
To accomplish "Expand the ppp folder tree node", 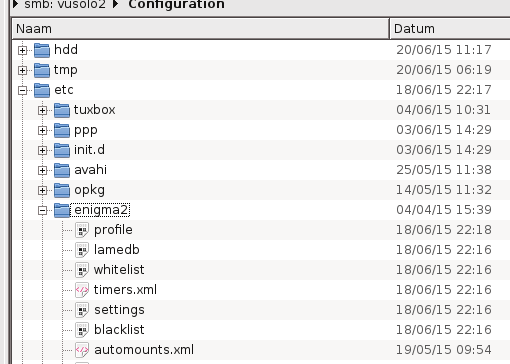I will click(42, 130).
